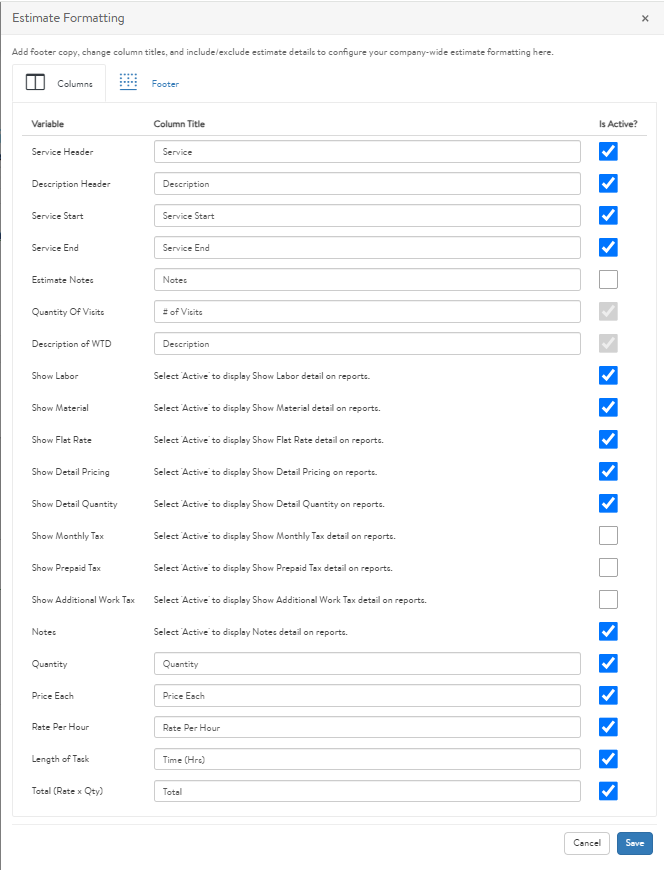
Task: Click the Columns layout icon
Action: pos(36,83)
